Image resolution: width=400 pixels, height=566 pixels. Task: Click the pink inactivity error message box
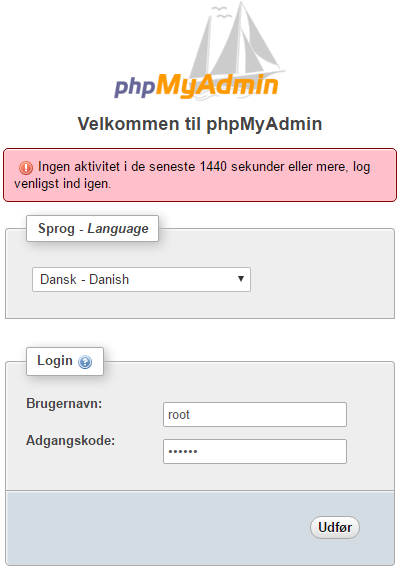click(200, 175)
